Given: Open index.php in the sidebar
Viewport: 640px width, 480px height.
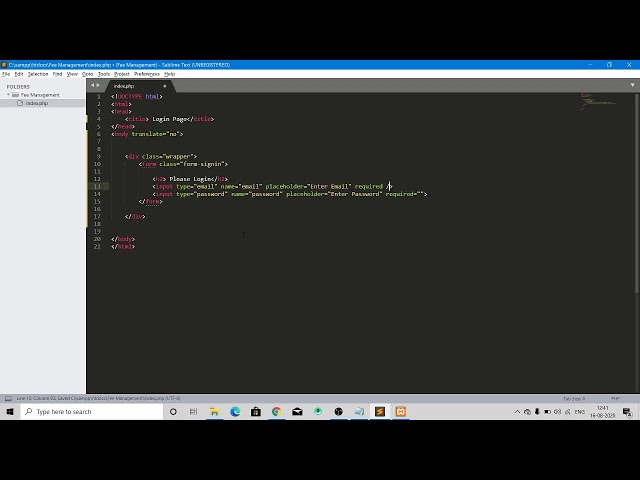Looking at the screenshot, I should pyautogui.click(x=37, y=103).
